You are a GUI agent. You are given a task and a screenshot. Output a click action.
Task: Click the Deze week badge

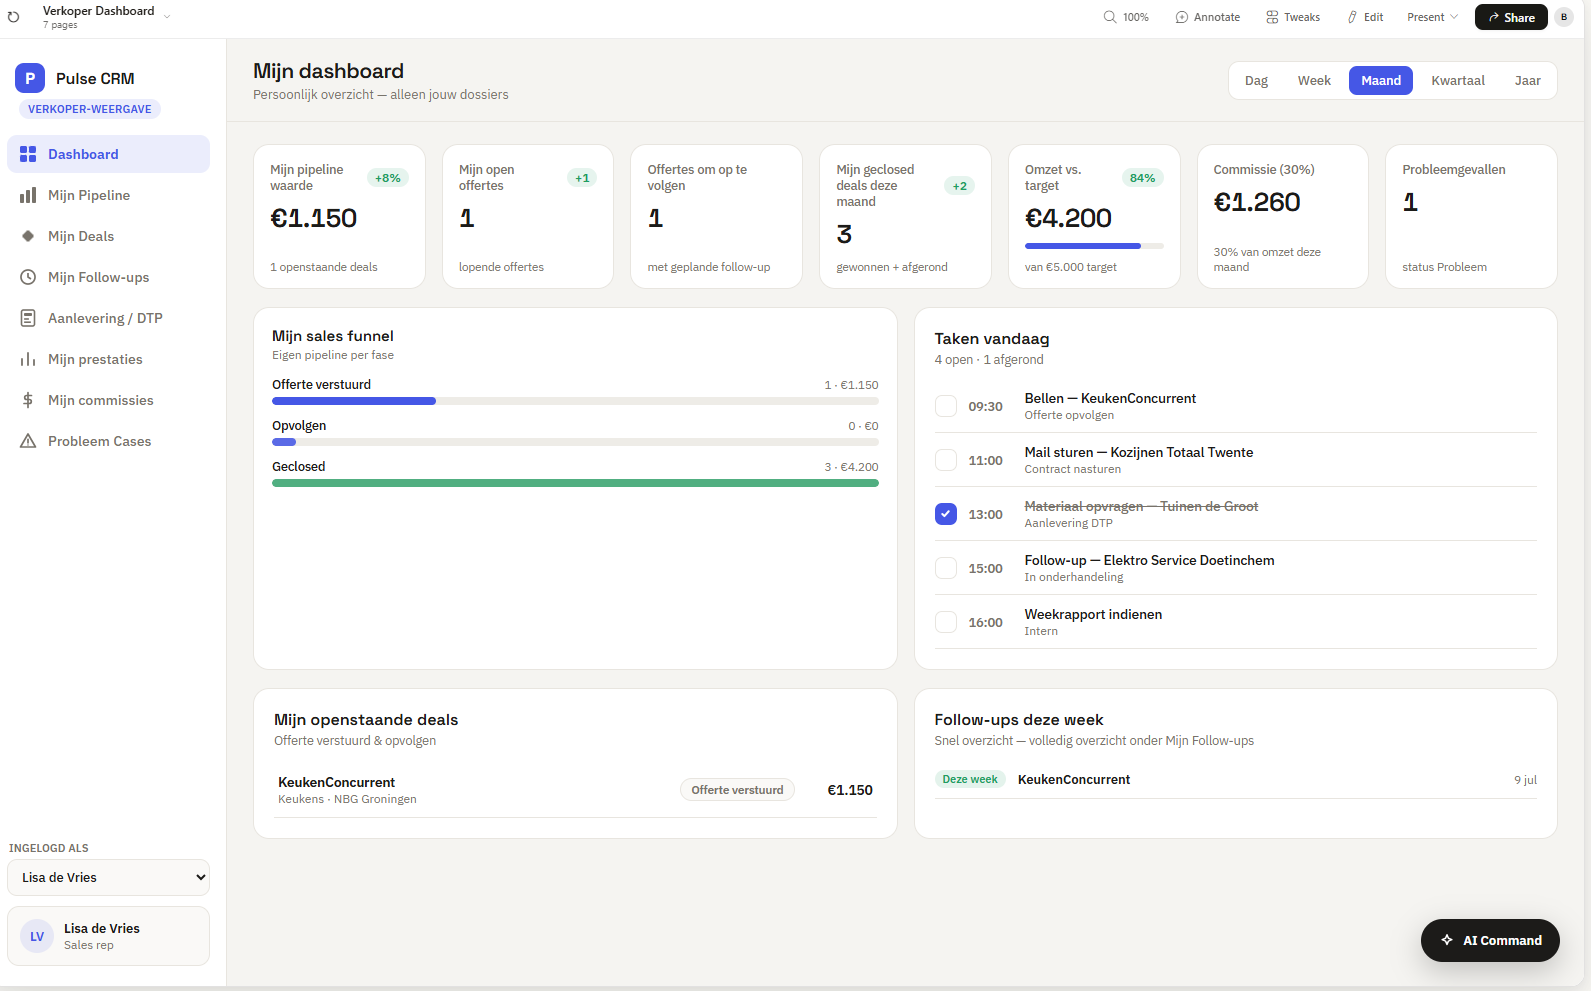970,779
